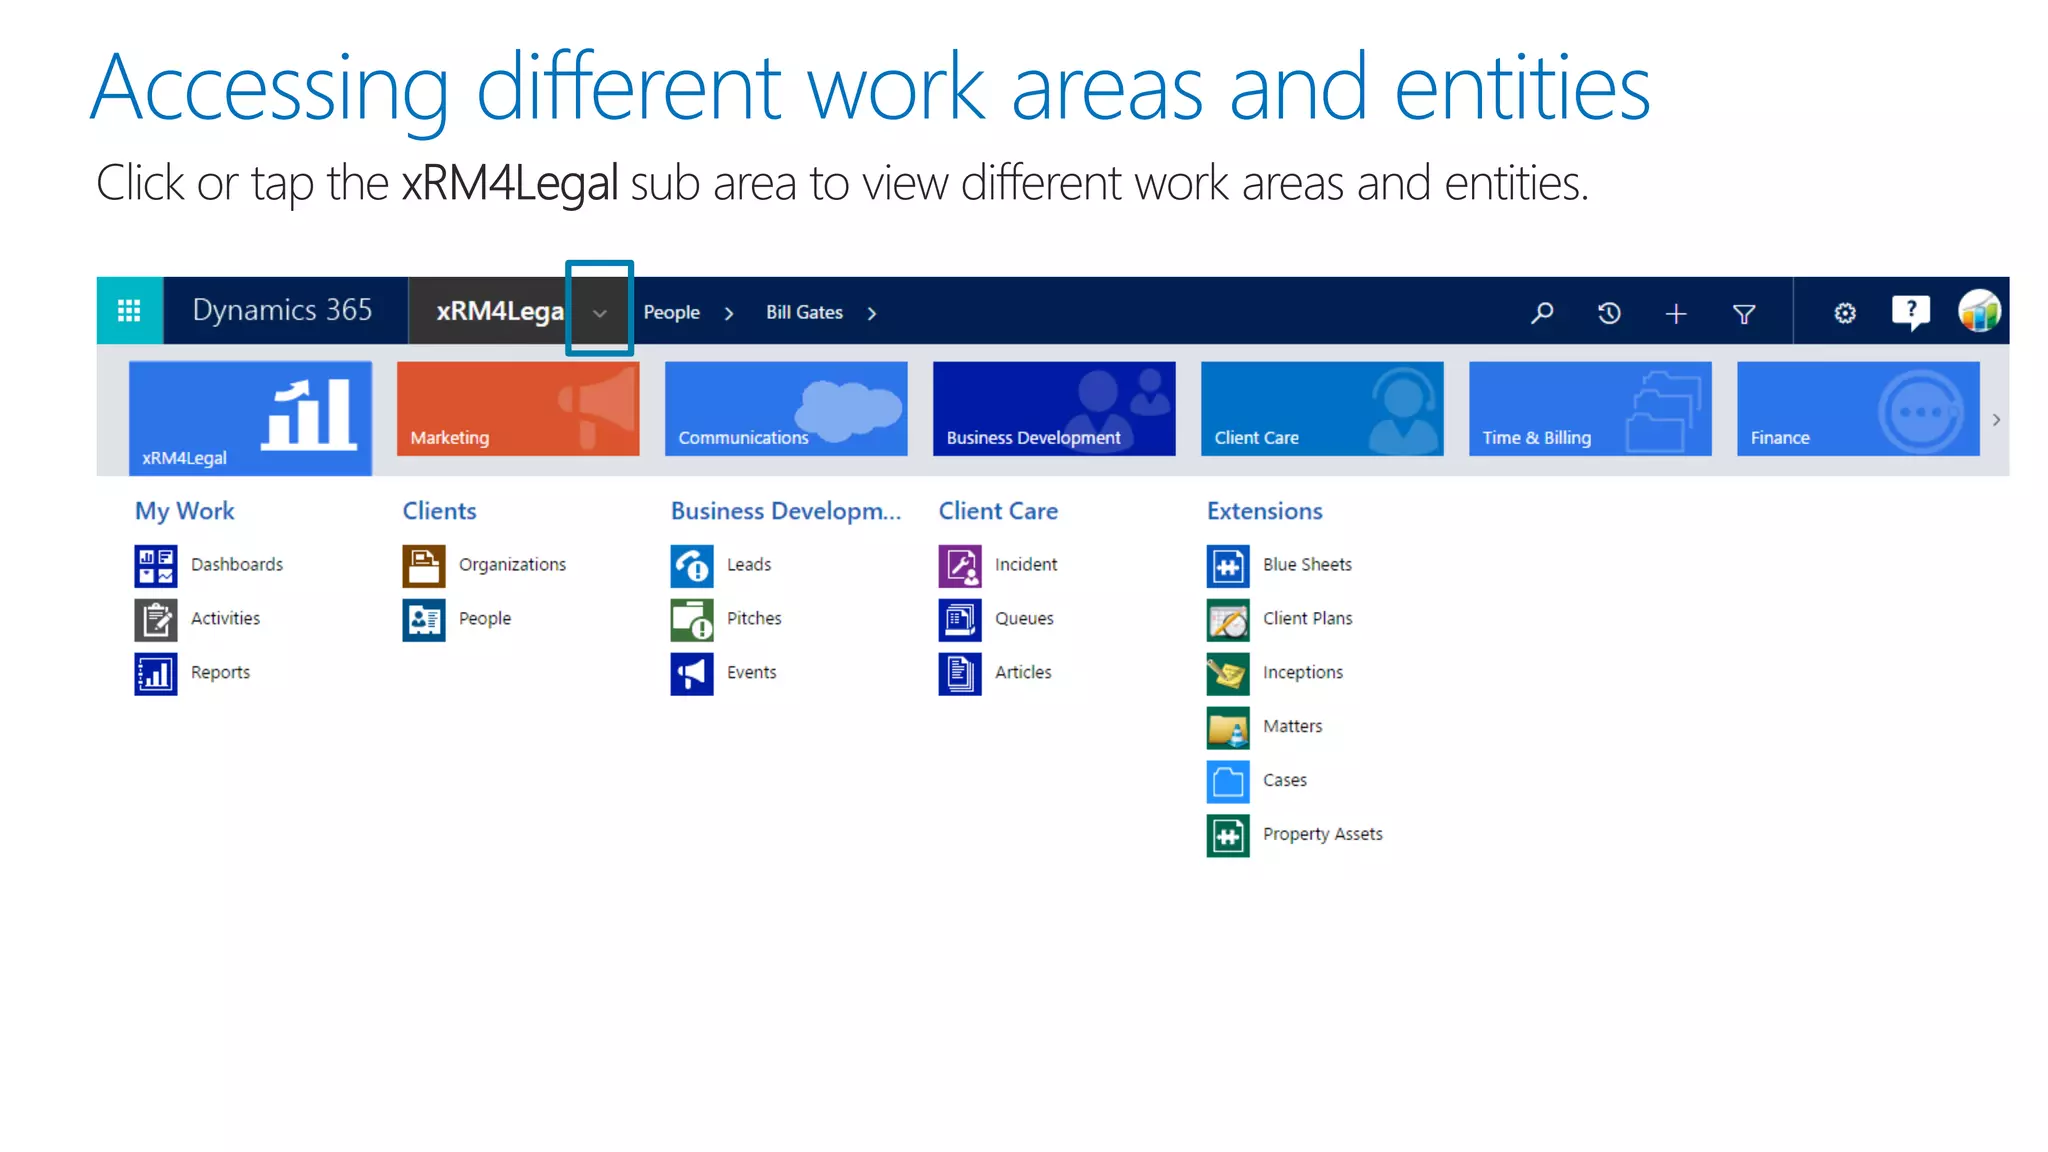Expand the xRM4Legal area dropdown chevron
The image size is (2048, 1152).
[600, 313]
